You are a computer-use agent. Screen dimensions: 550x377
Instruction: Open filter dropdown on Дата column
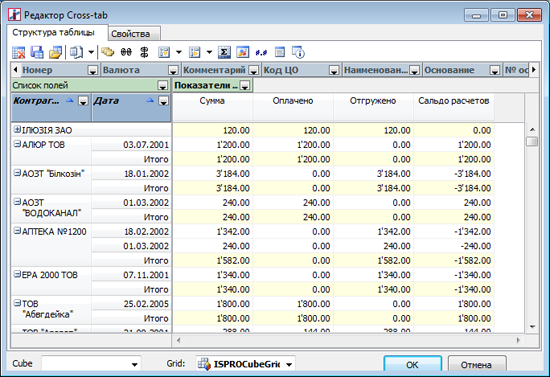click(x=163, y=101)
